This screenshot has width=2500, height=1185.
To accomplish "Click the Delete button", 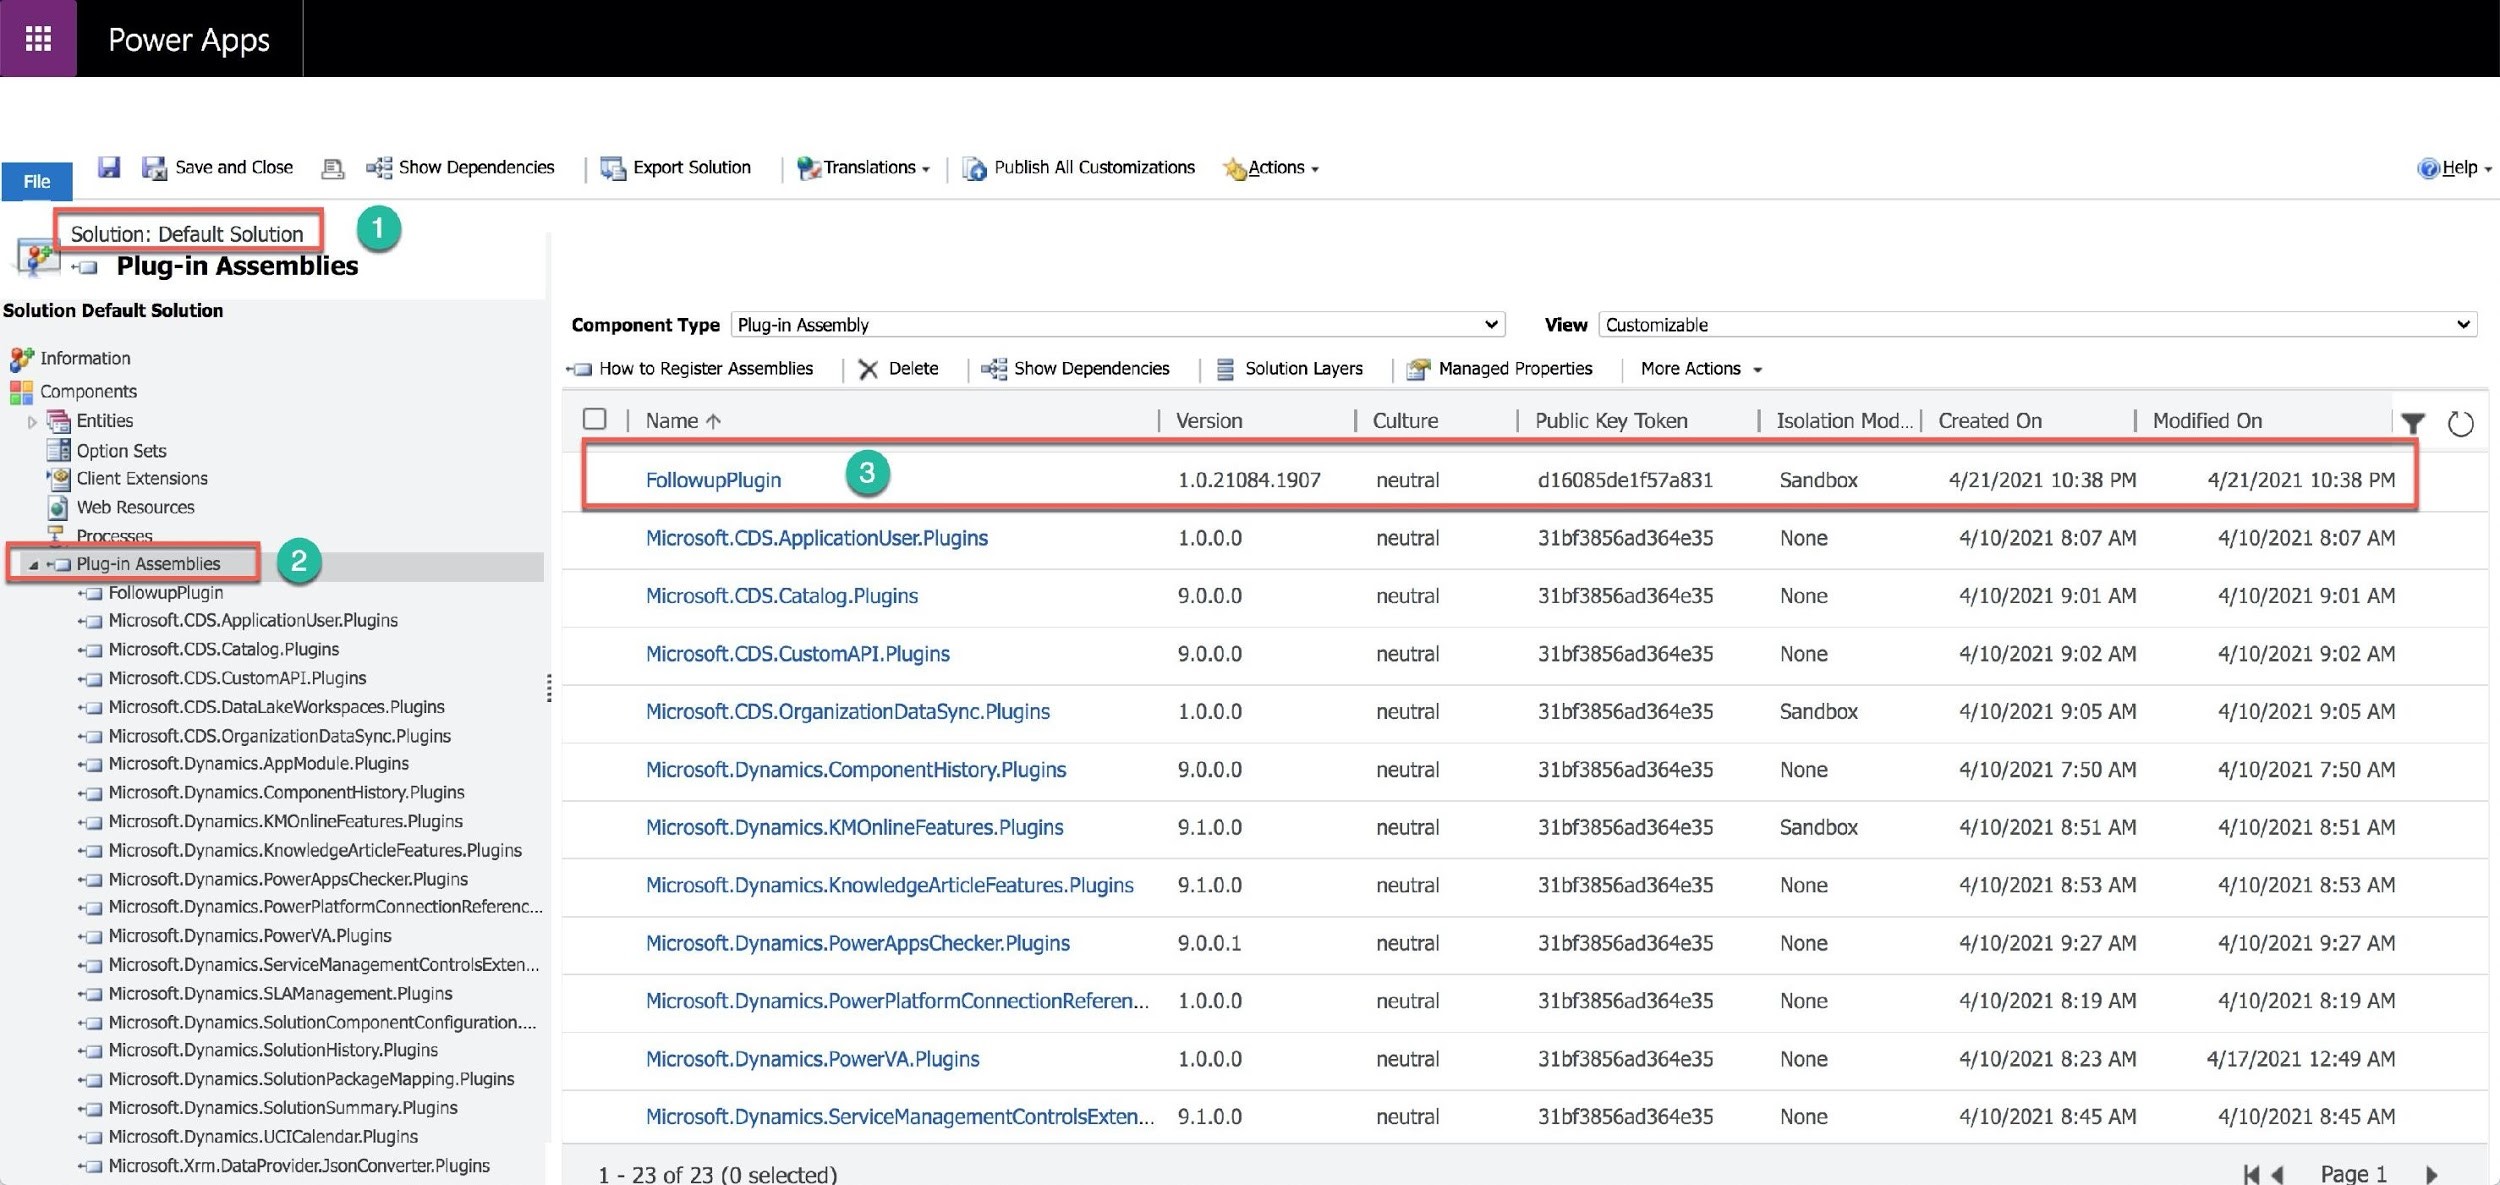I will tap(898, 368).
